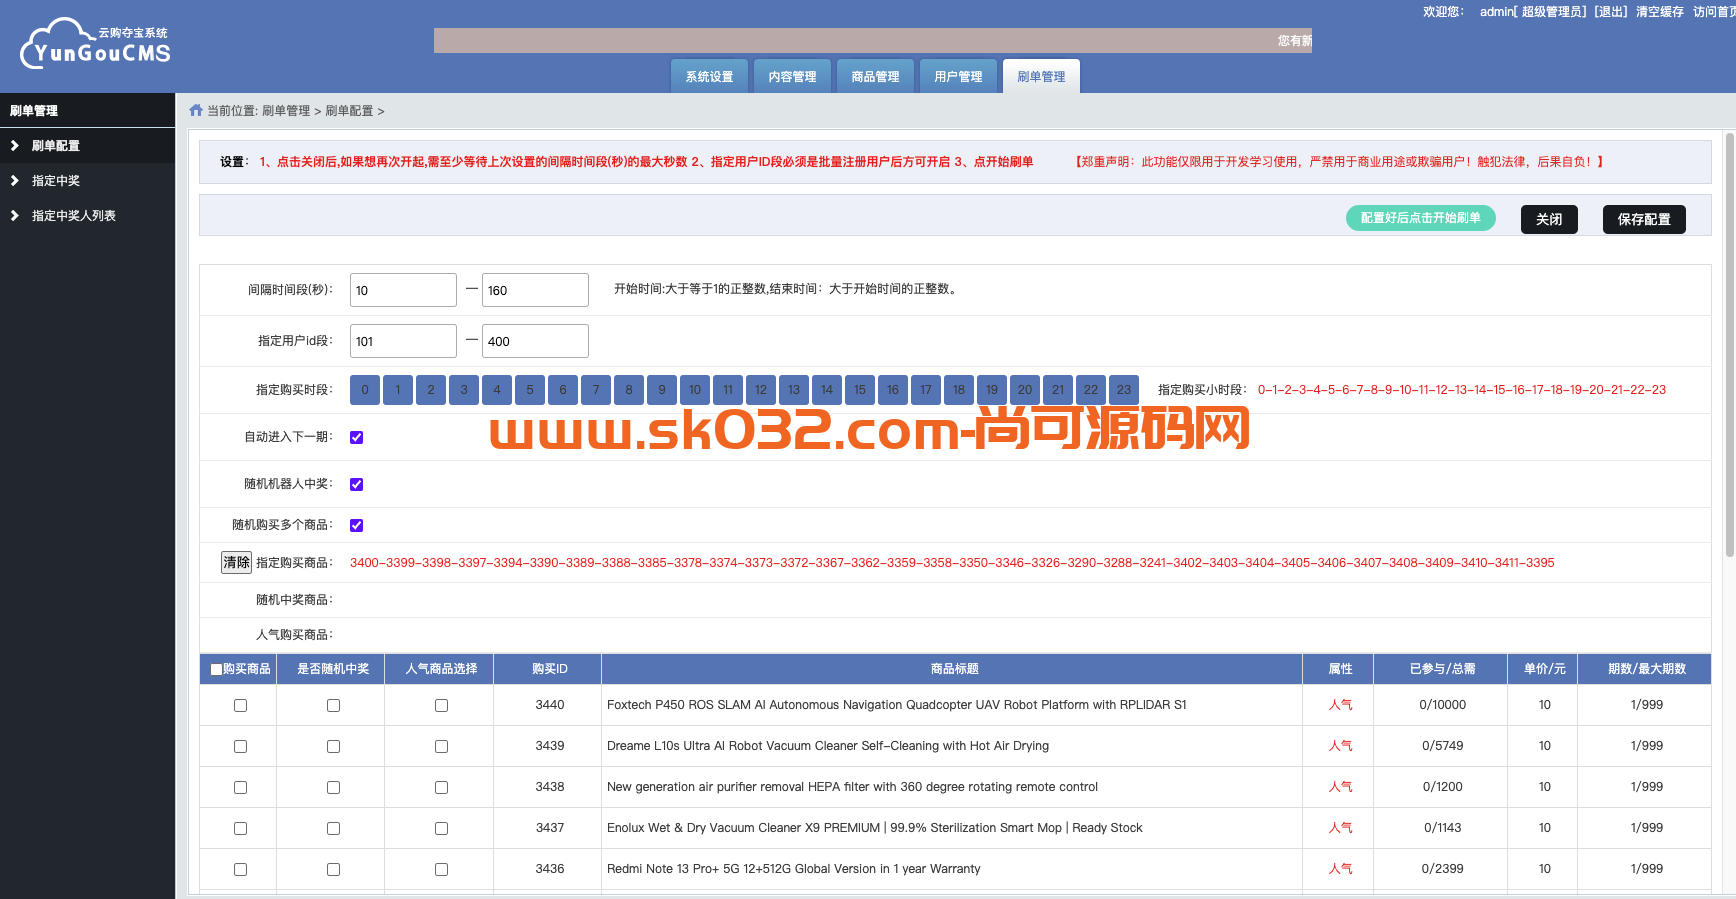Toggle purchase hour 9 button
Viewport: 1736px width, 899px height.
click(x=662, y=390)
